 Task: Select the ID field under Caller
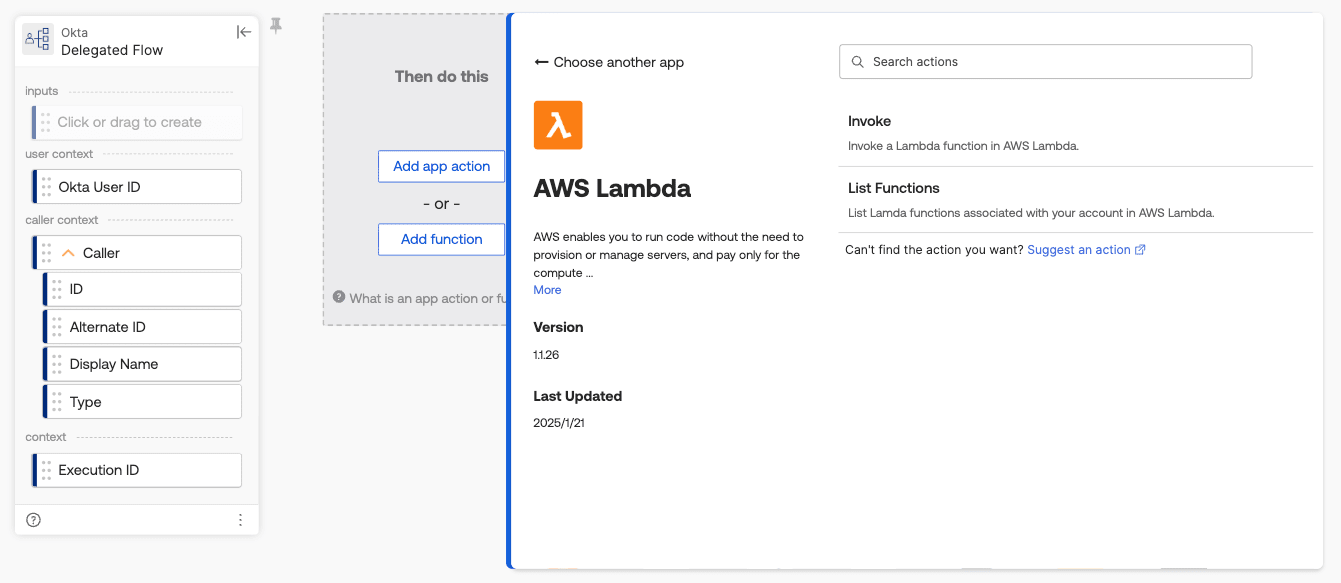[x=142, y=289]
